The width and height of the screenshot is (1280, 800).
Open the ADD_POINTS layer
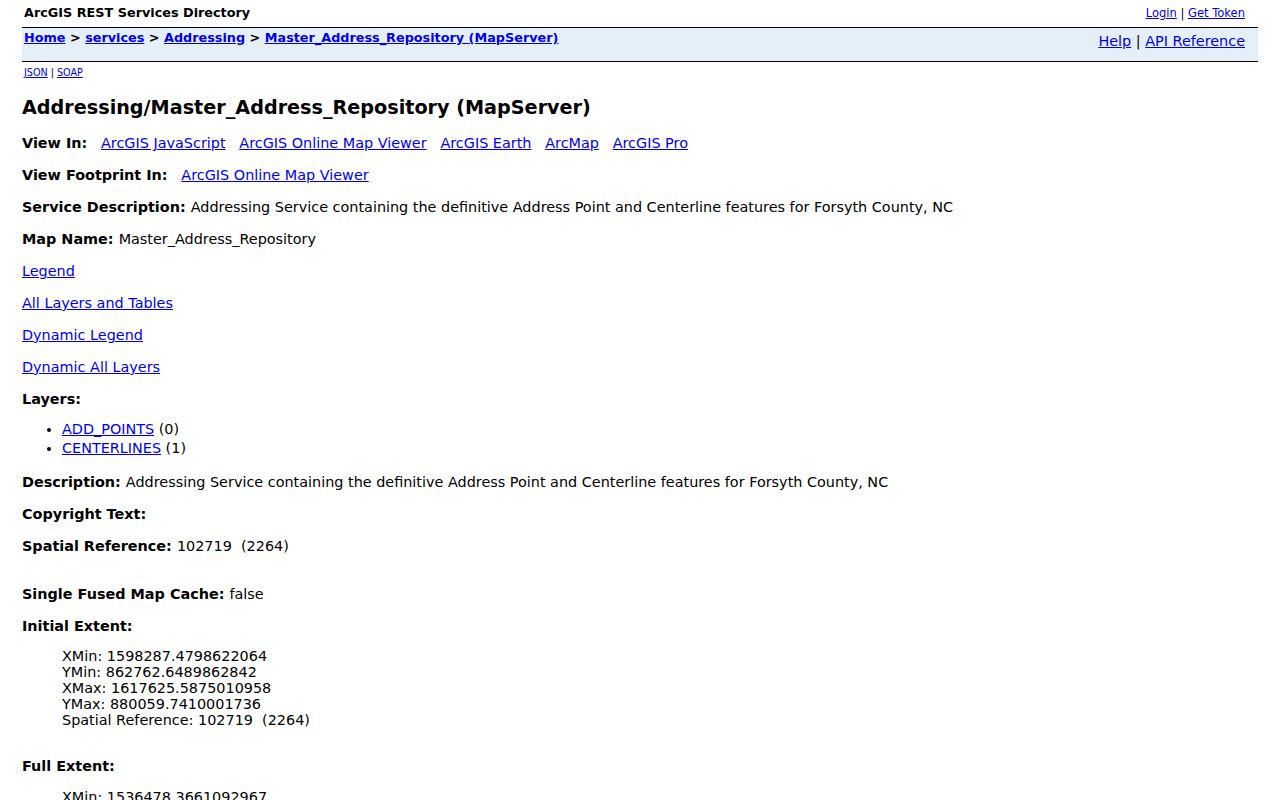coord(108,429)
